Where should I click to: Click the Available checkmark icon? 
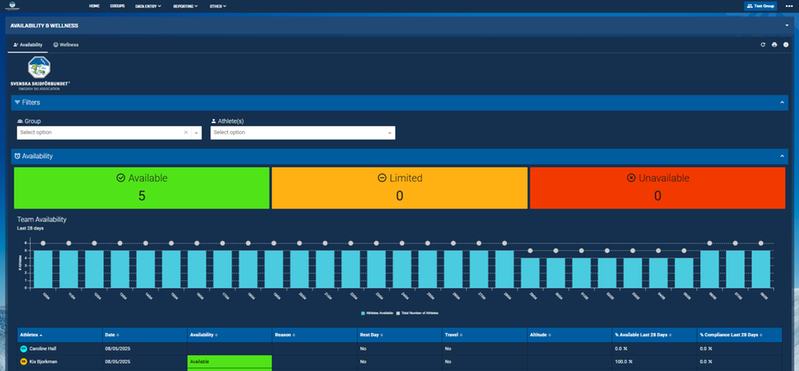point(121,178)
